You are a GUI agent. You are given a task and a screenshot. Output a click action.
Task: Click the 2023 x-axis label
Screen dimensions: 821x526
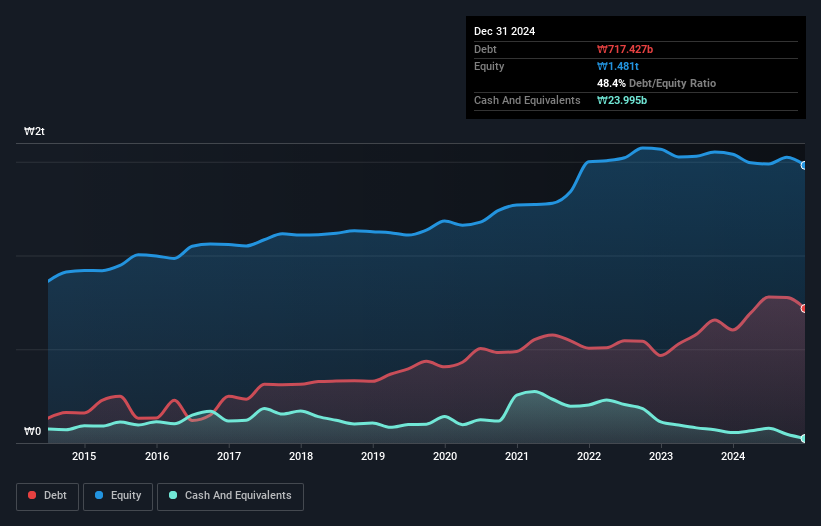pos(661,456)
